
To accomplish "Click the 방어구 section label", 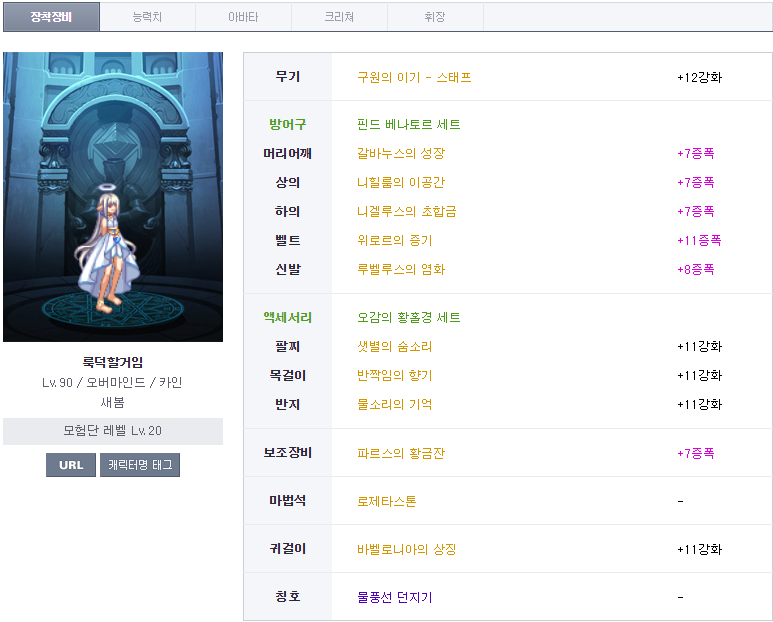I will (287, 124).
